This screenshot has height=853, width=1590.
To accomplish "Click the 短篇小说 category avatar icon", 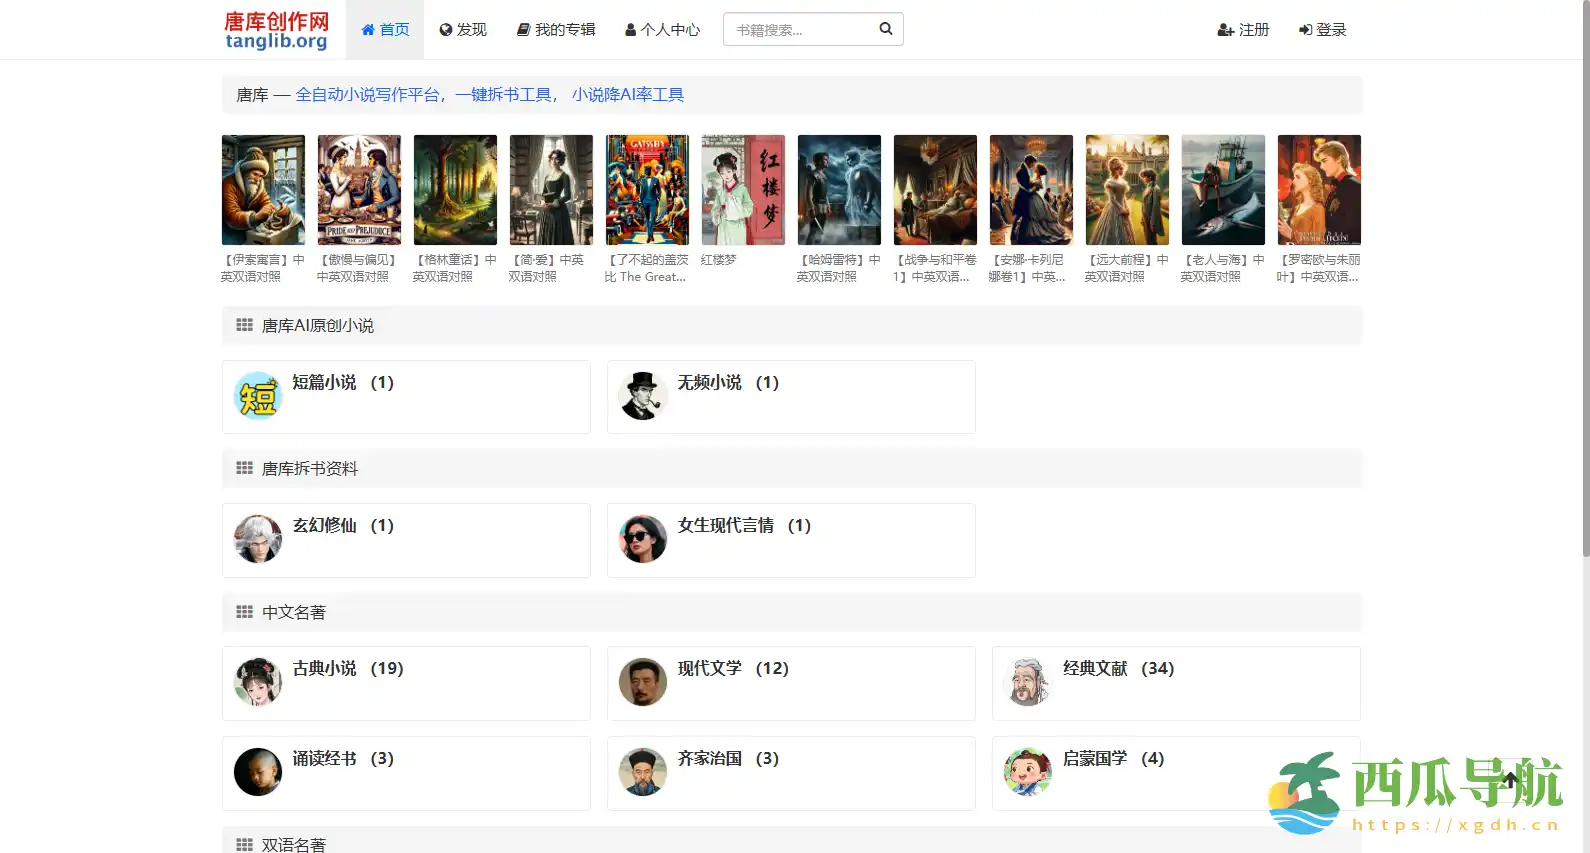I will (258, 397).
